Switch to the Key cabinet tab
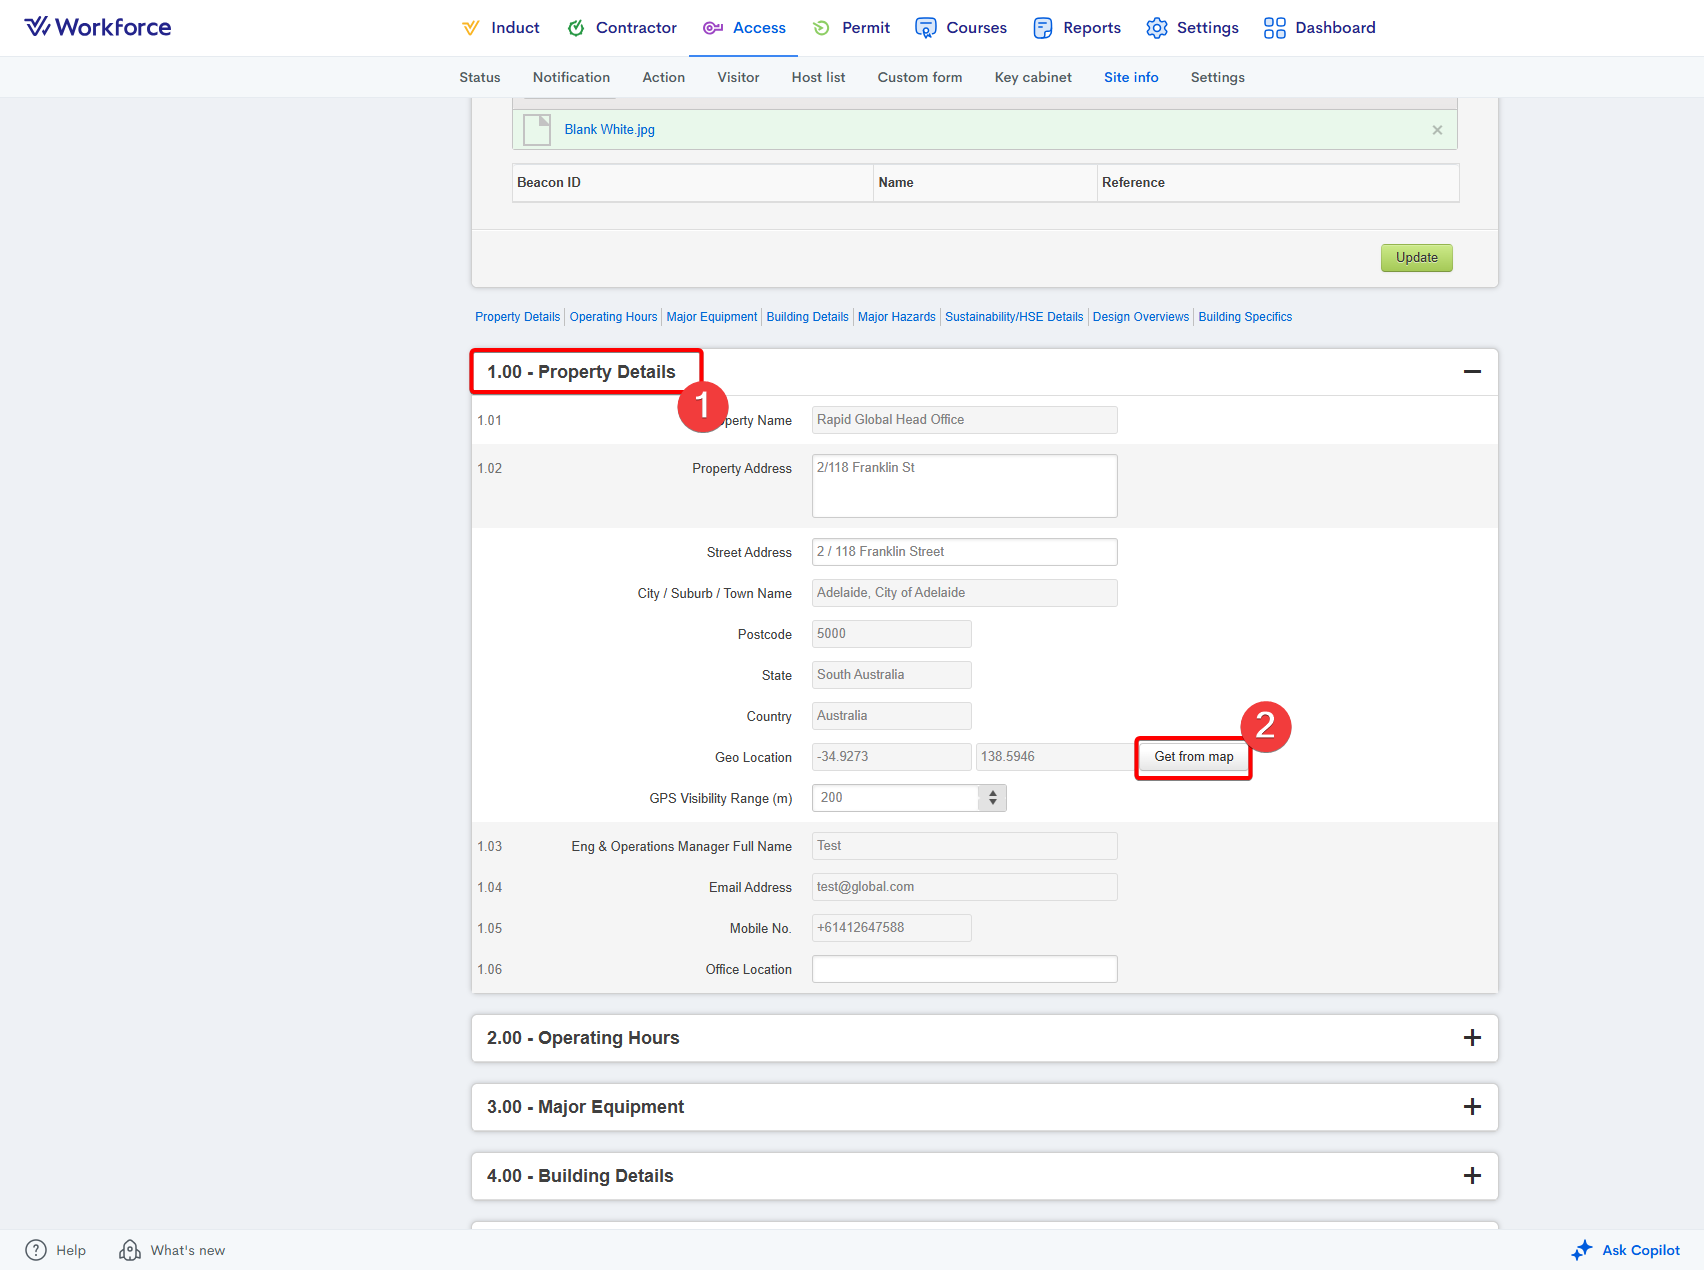 [x=1033, y=77]
